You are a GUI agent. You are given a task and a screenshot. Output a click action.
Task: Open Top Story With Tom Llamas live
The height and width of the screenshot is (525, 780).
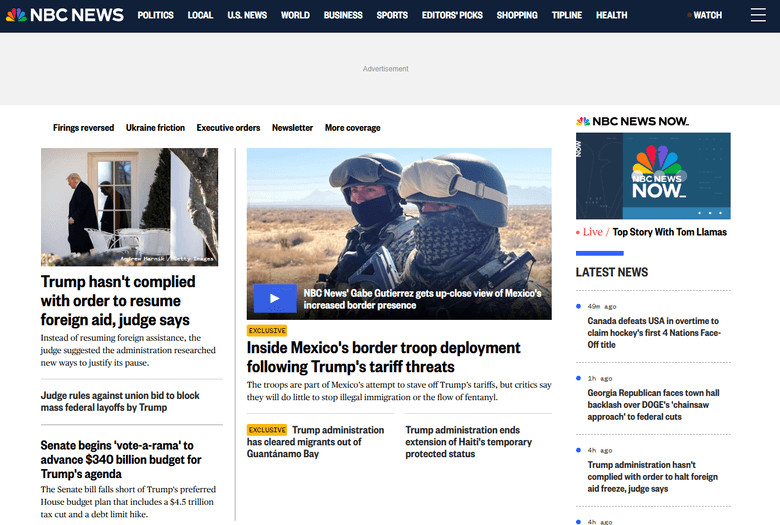tap(670, 232)
